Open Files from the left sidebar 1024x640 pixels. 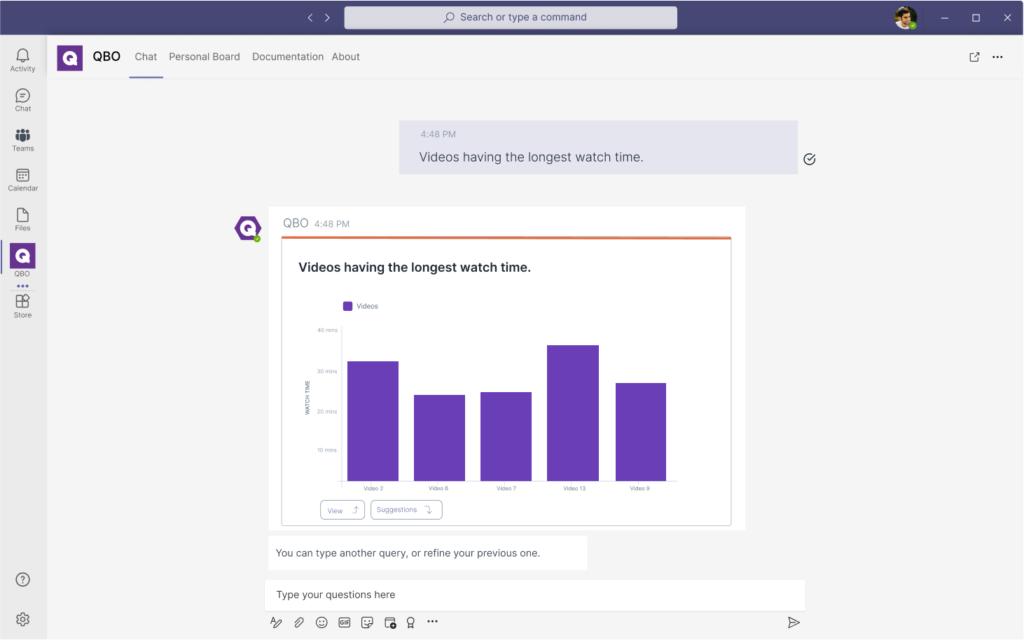[22, 219]
